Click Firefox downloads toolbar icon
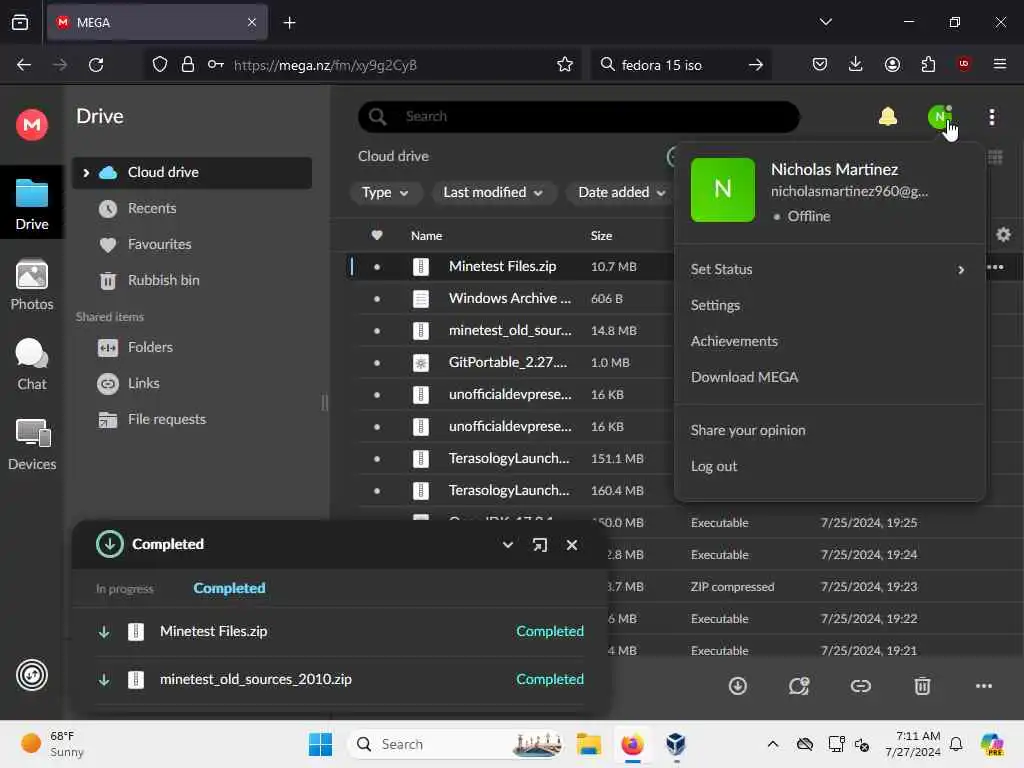The image size is (1024, 768). 856,64
